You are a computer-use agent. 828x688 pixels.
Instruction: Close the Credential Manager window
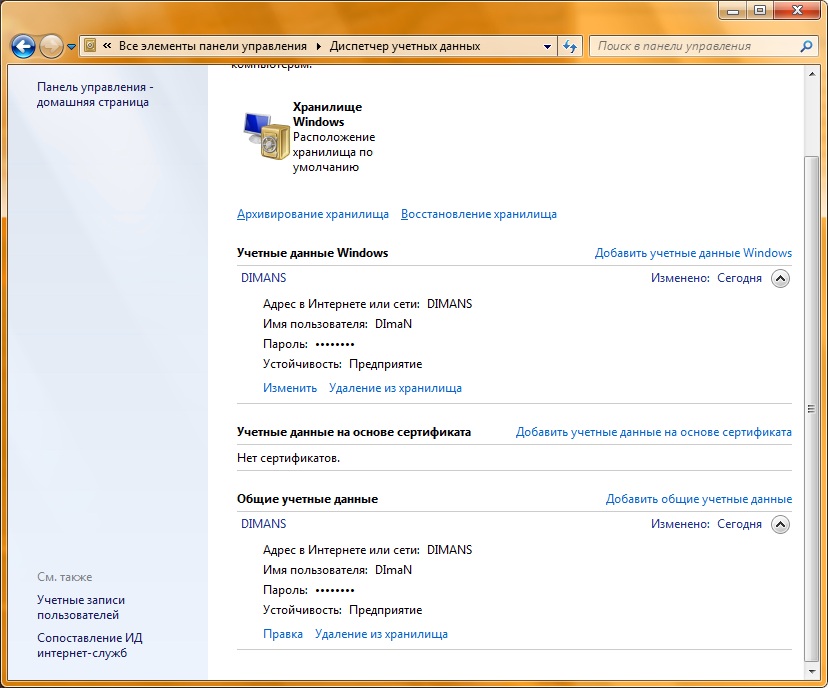coord(798,11)
